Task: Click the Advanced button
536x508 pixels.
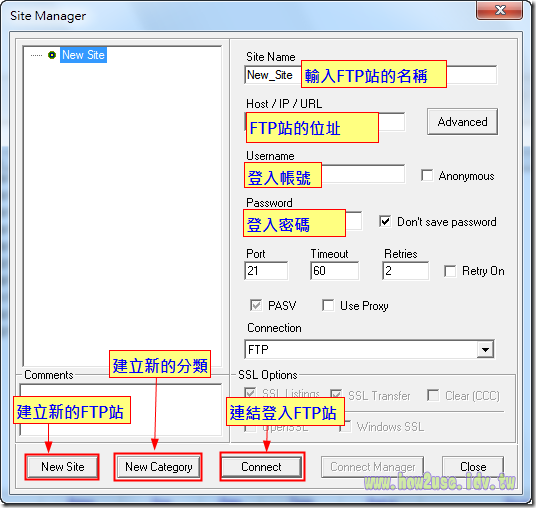Action: 462,122
